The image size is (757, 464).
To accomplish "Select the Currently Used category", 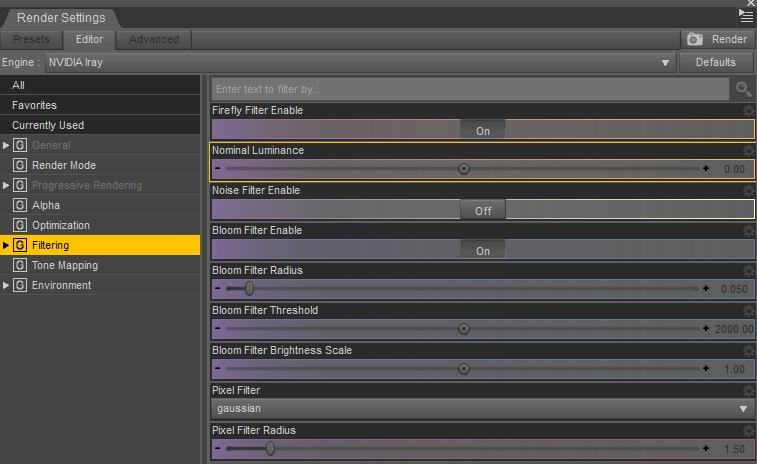I will (x=100, y=125).
